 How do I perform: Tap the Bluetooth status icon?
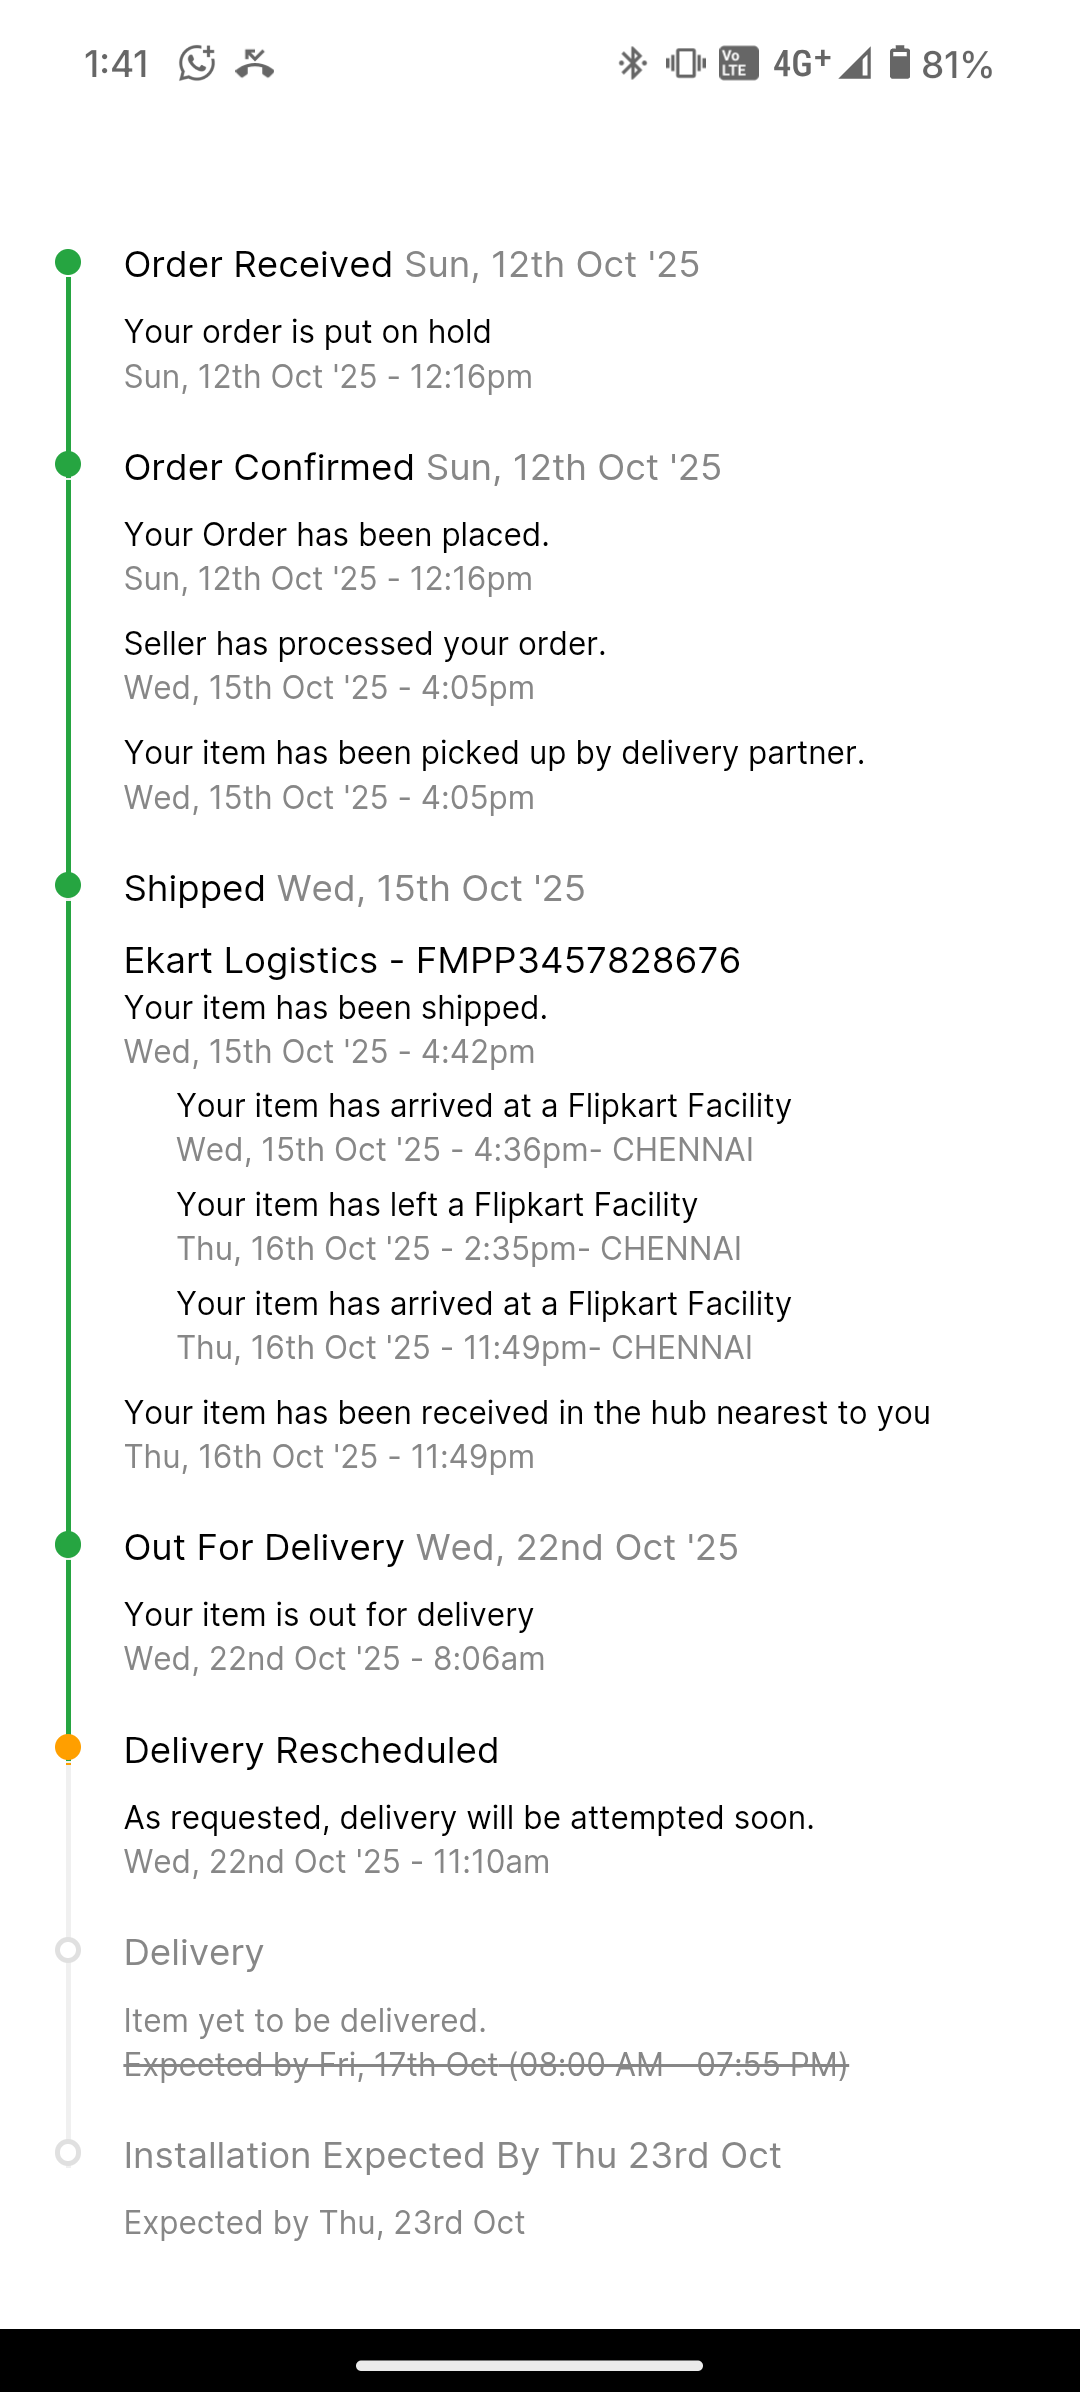coord(632,64)
